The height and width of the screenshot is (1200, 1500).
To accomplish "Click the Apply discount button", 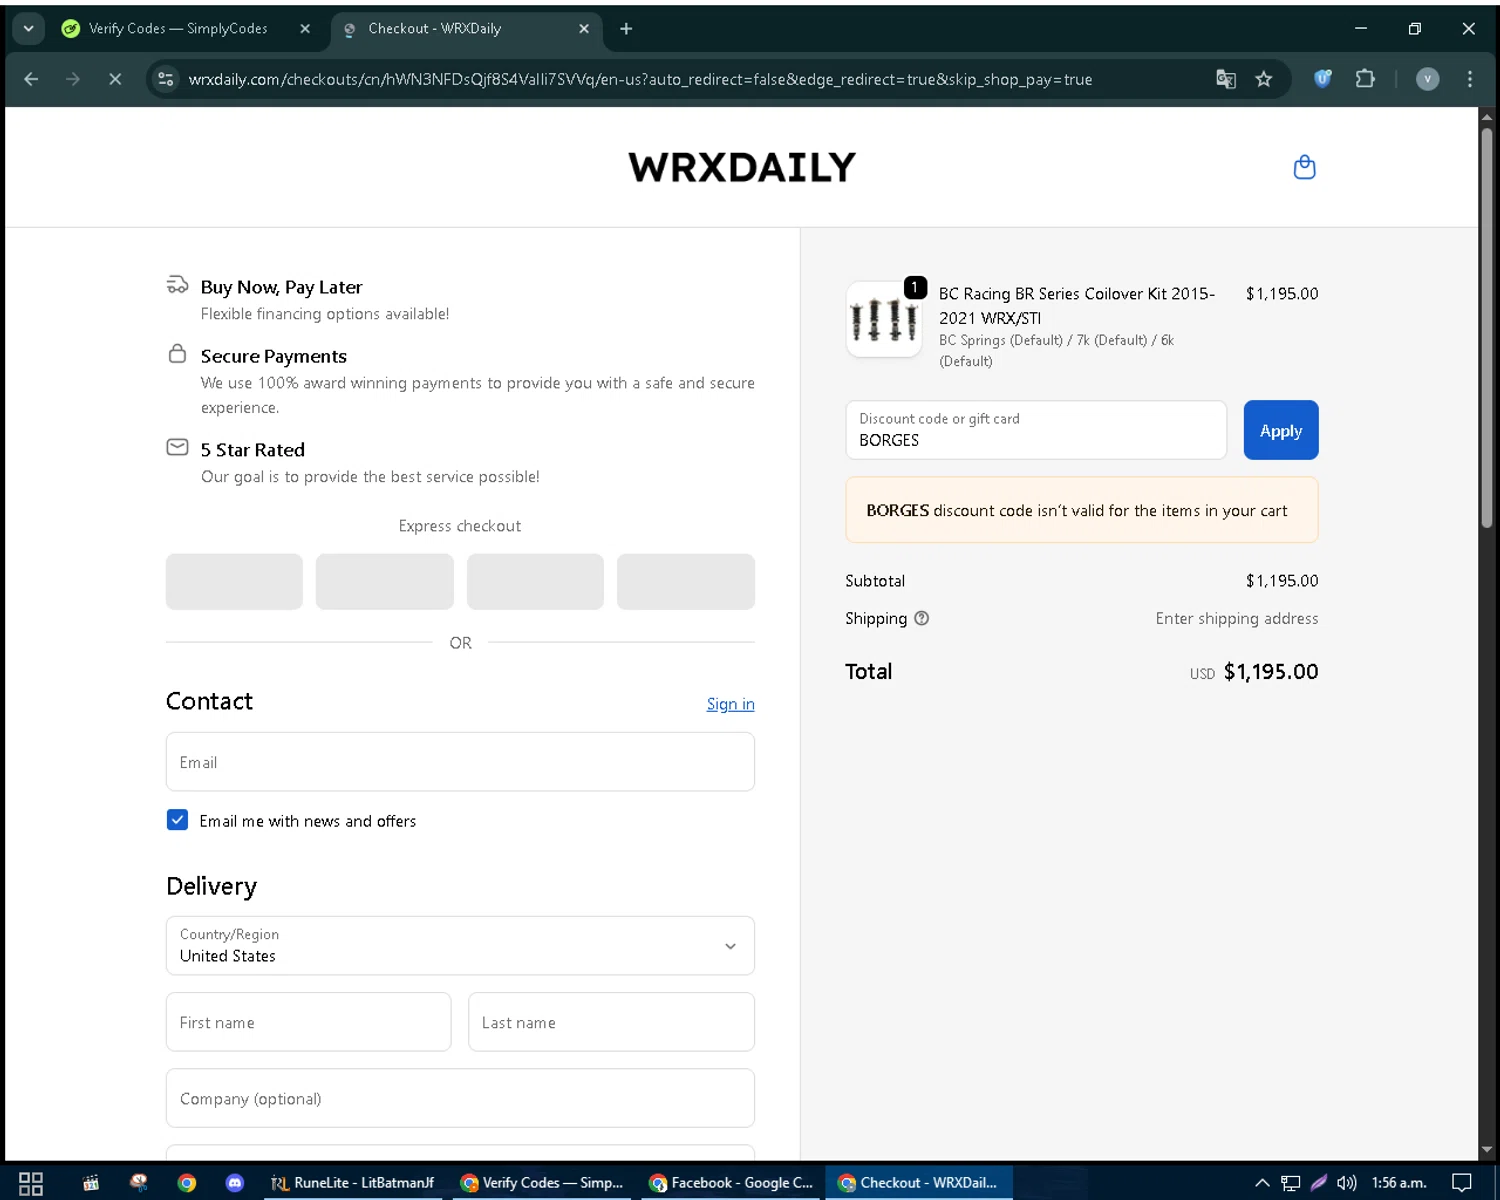I will click(x=1281, y=430).
